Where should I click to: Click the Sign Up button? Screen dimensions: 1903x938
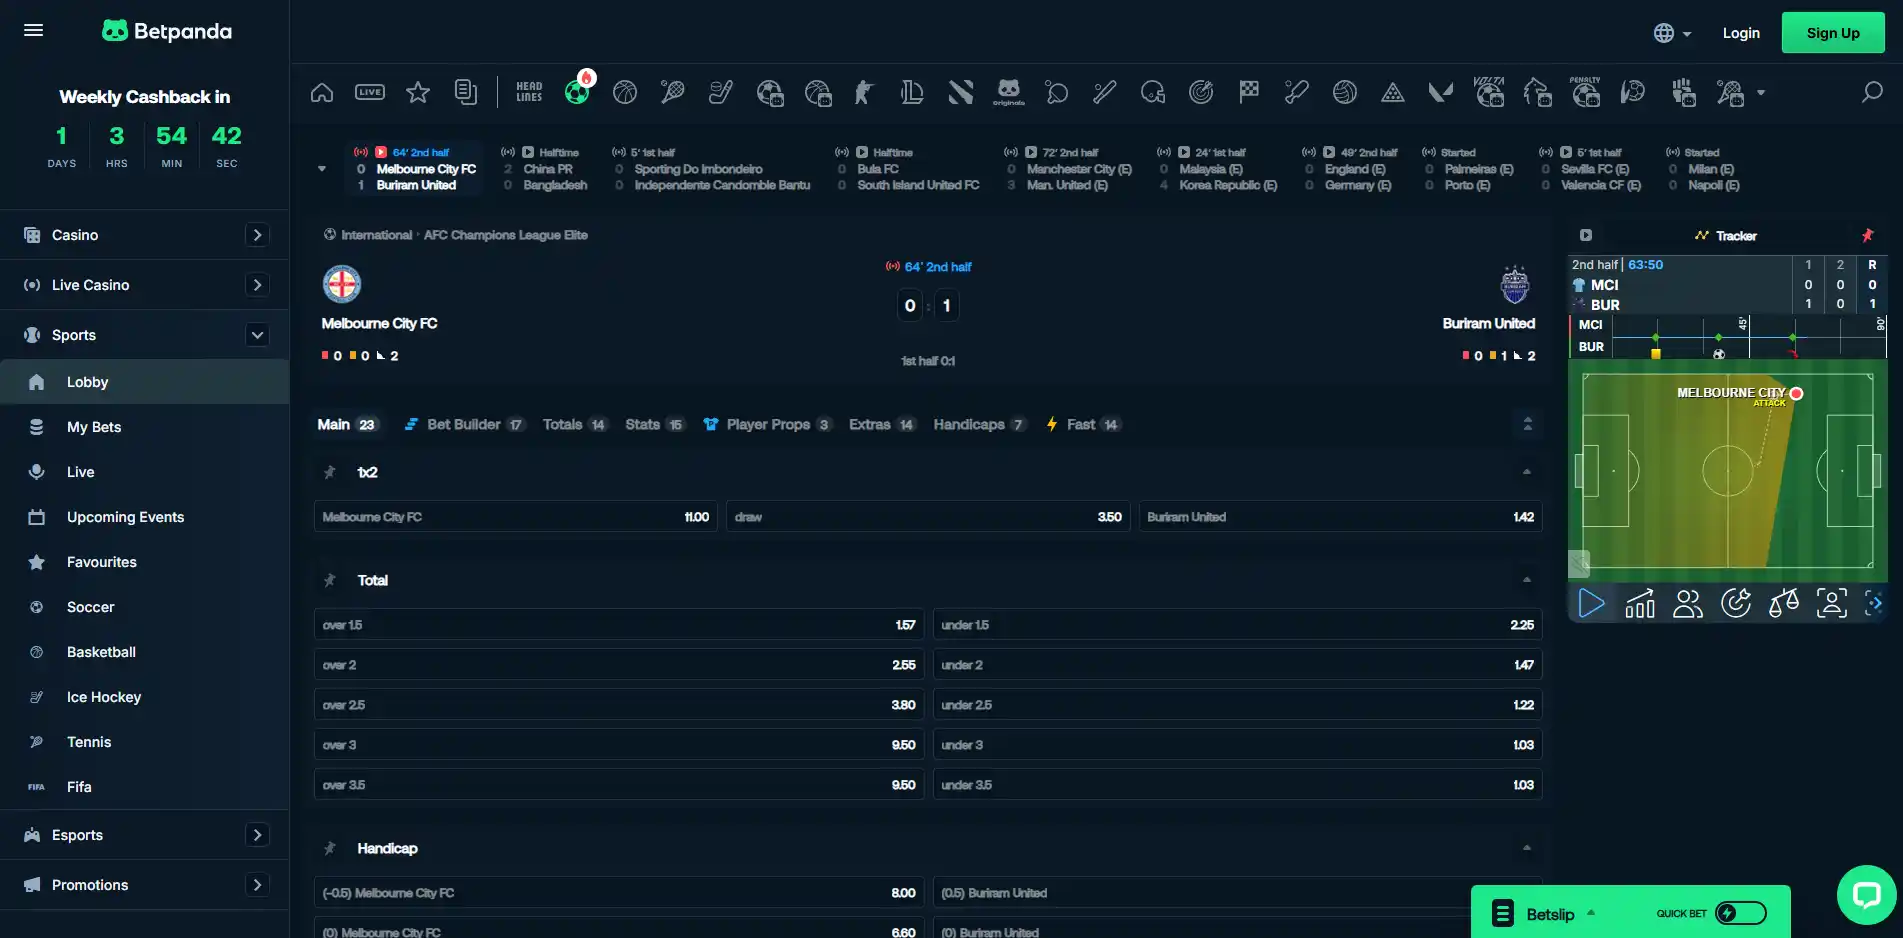1833,33
